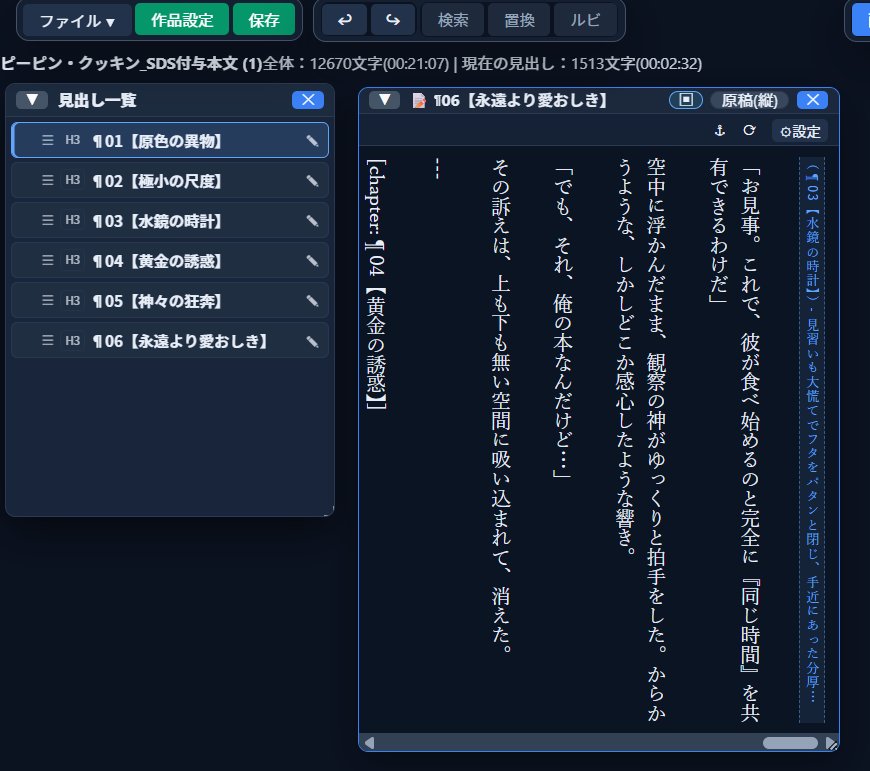Viewport: 870px width, 771px height.
Task: Click H3 level badge of ¶03 row
Action: point(73,220)
